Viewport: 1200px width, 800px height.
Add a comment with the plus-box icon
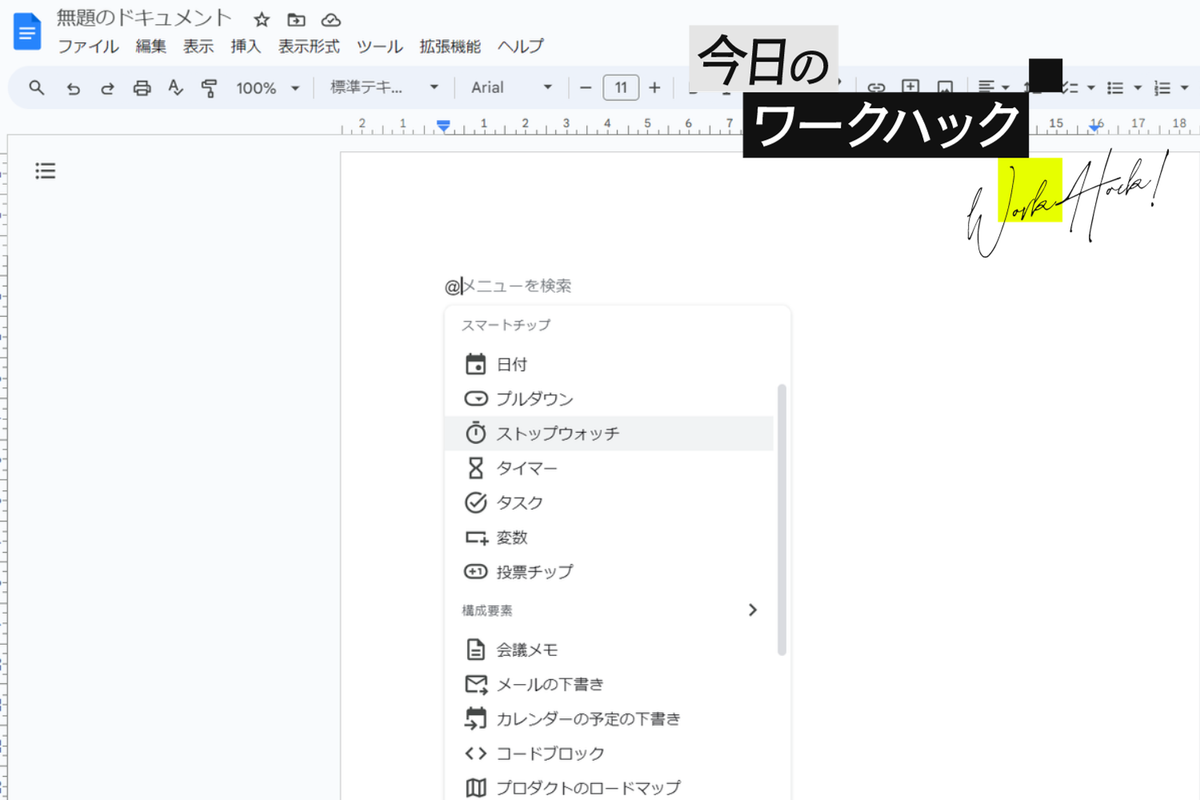[911, 88]
